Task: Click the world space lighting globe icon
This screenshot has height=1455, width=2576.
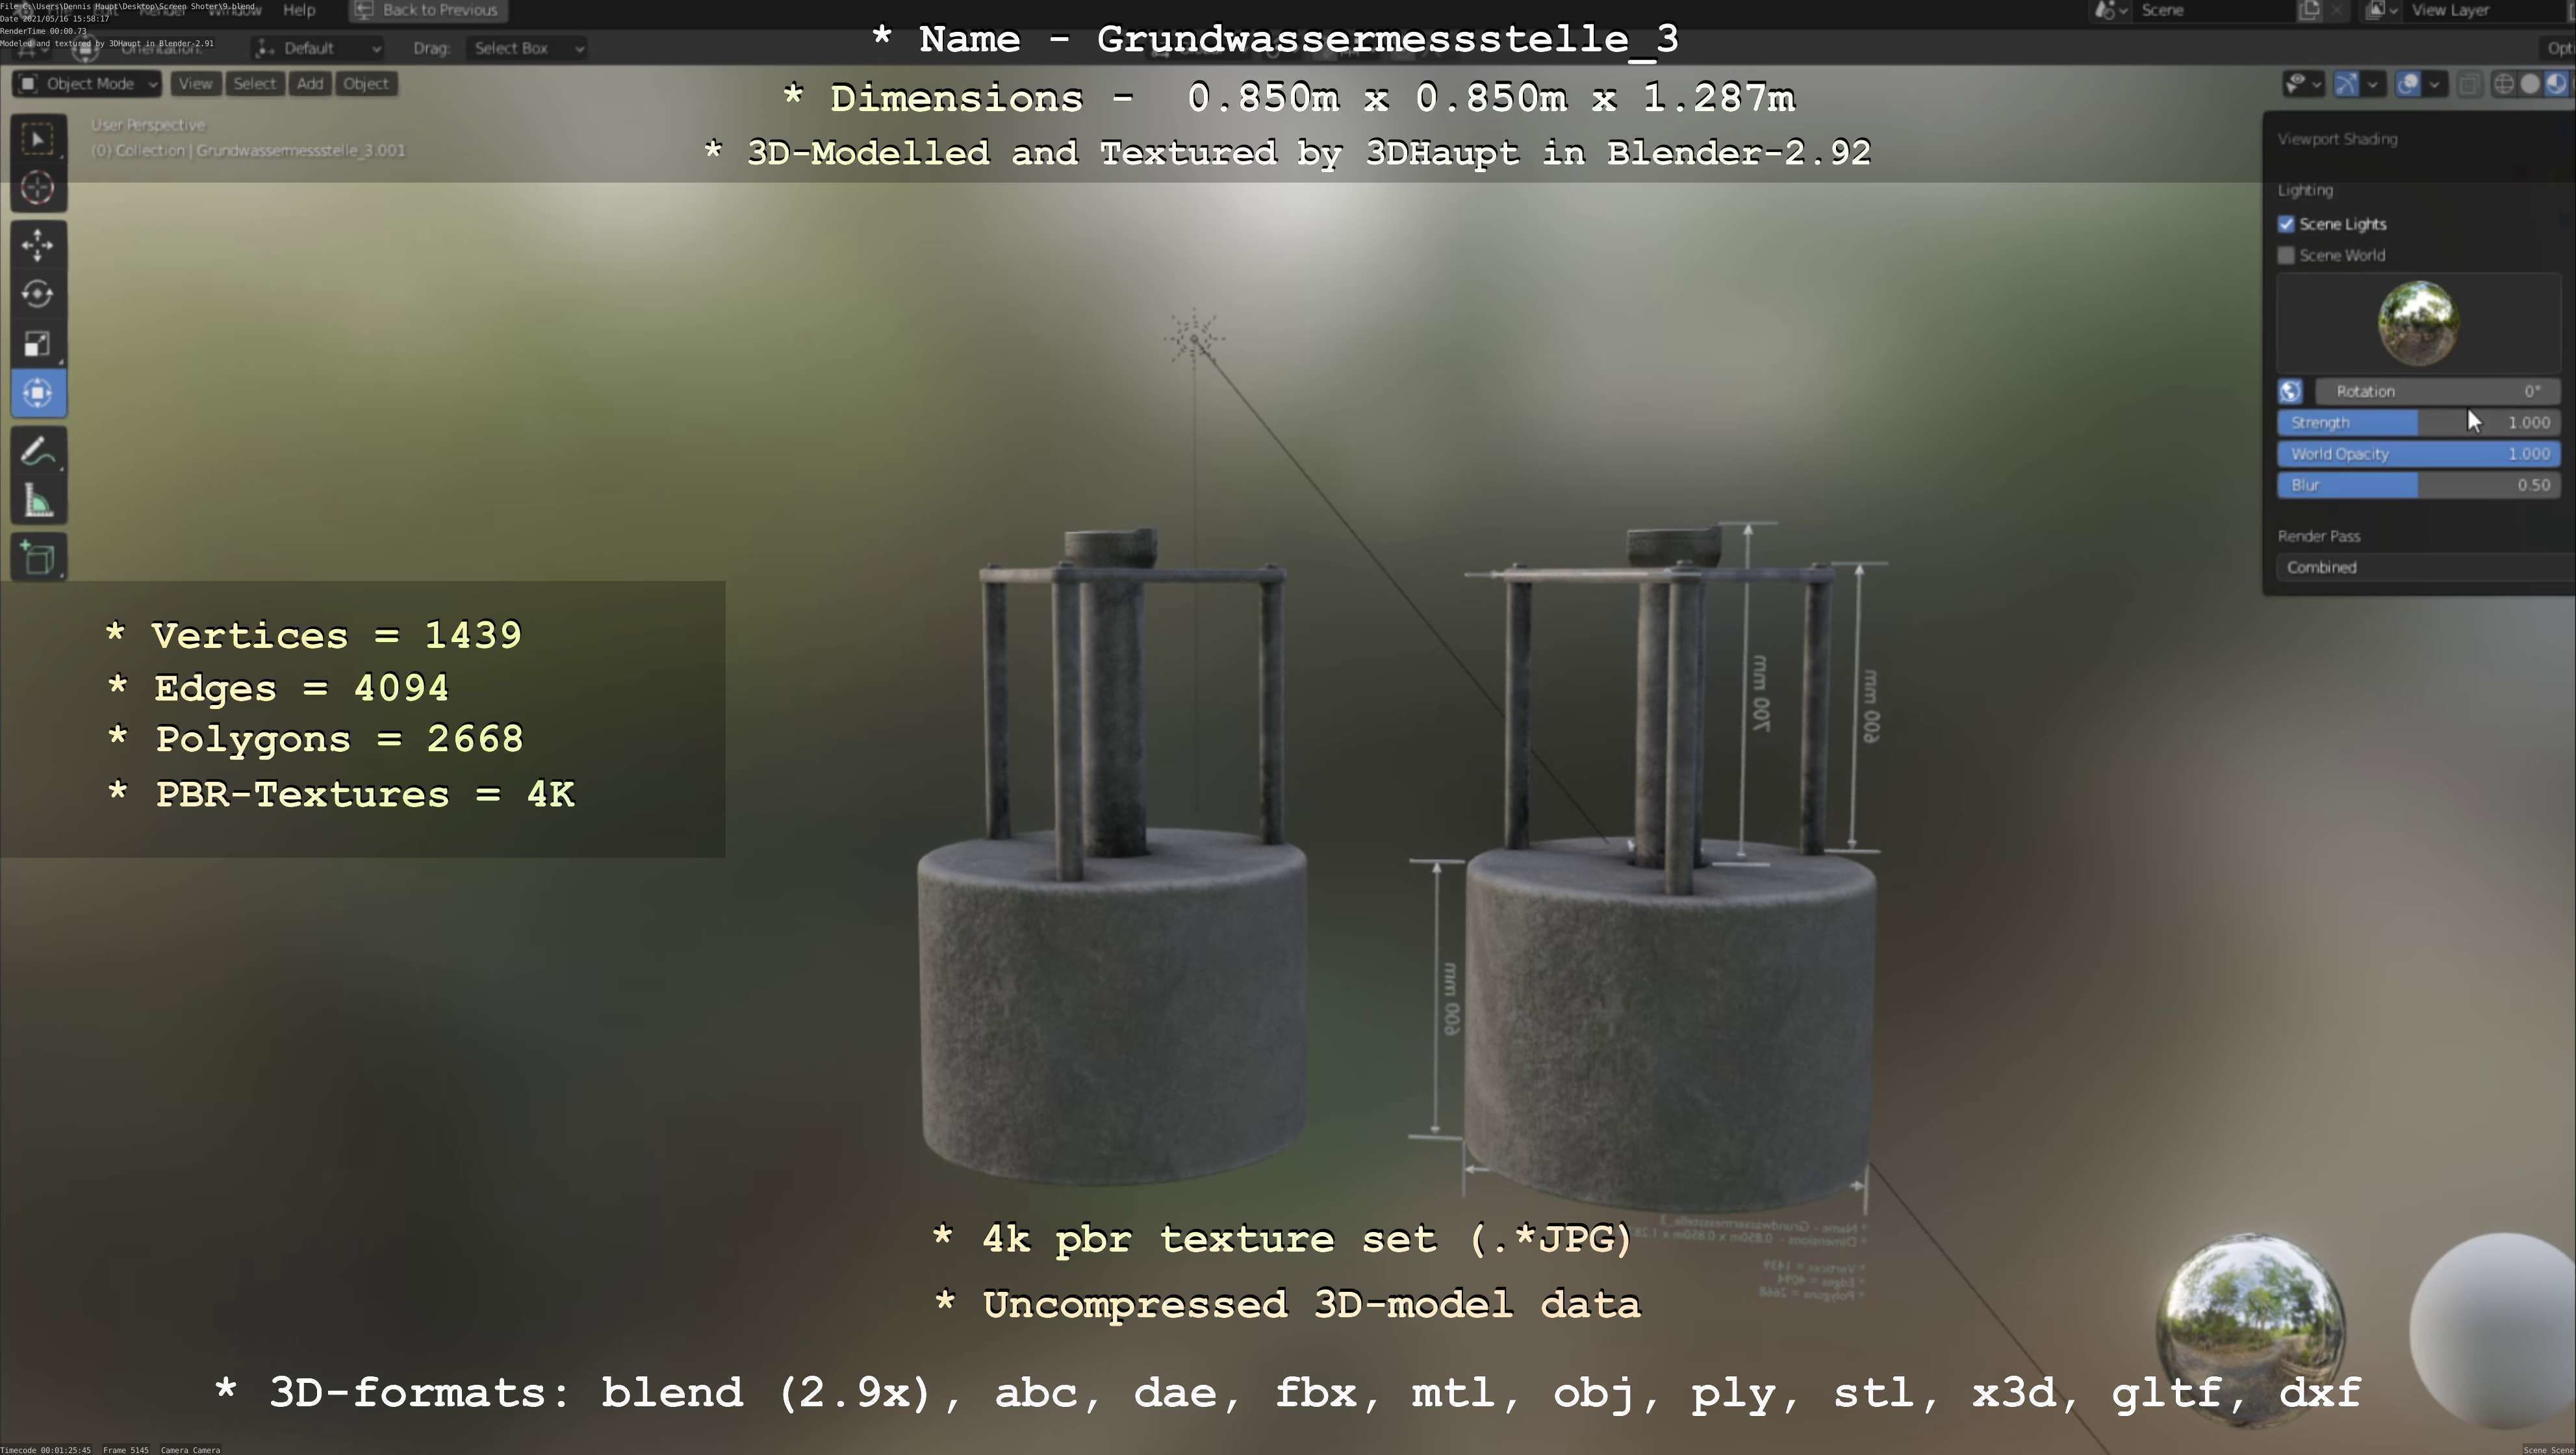Action: pyautogui.click(x=2290, y=391)
